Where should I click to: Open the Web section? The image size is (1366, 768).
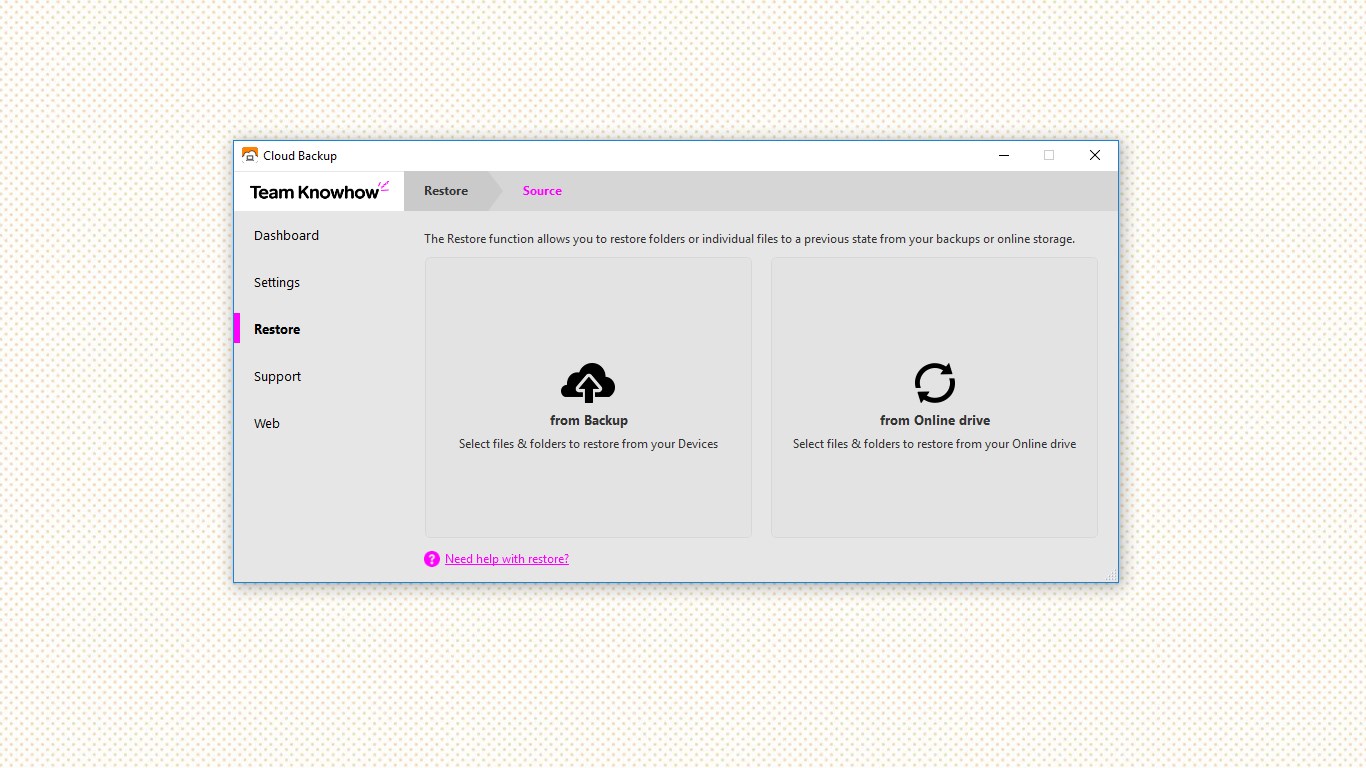point(267,424)
